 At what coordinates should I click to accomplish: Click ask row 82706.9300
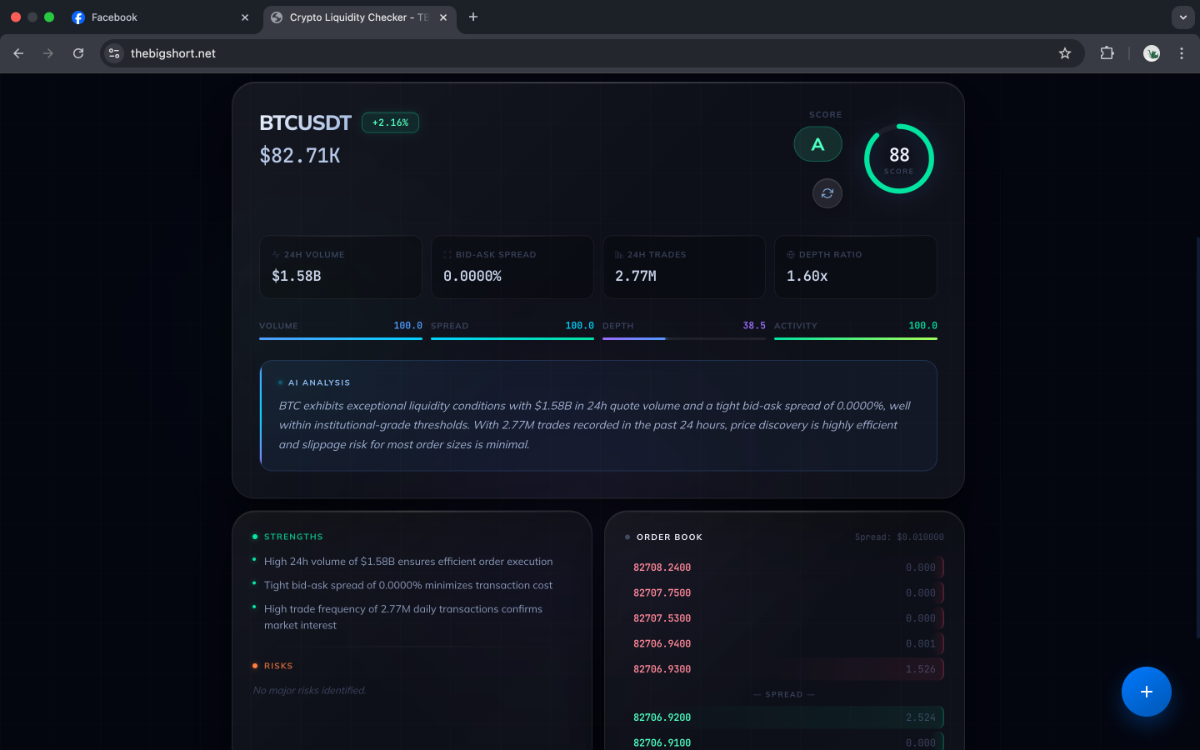[x=784, y=669]
